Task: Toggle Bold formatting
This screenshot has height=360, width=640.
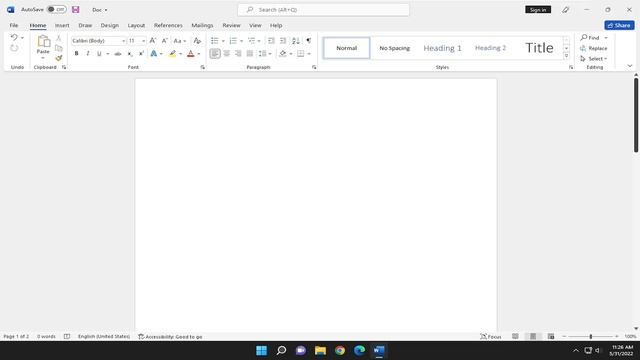Action: [x=76, y=53]
